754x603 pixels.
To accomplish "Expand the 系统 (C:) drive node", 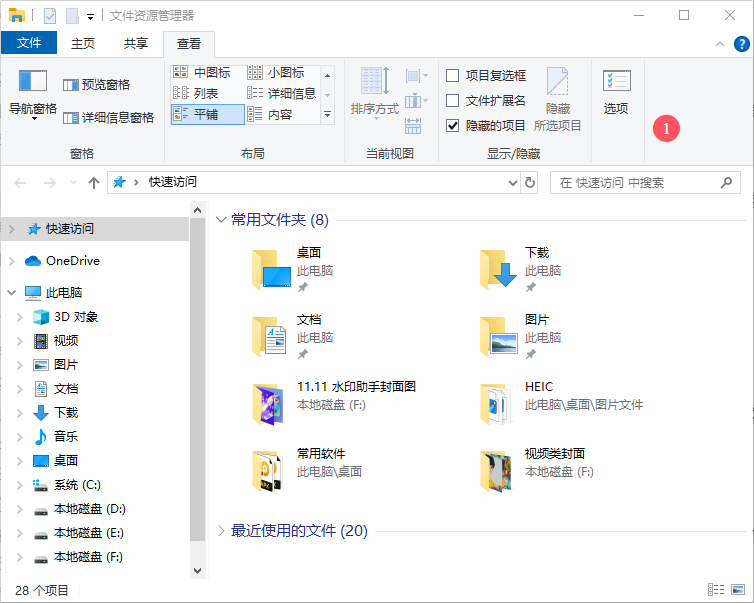I will [20, 485].
